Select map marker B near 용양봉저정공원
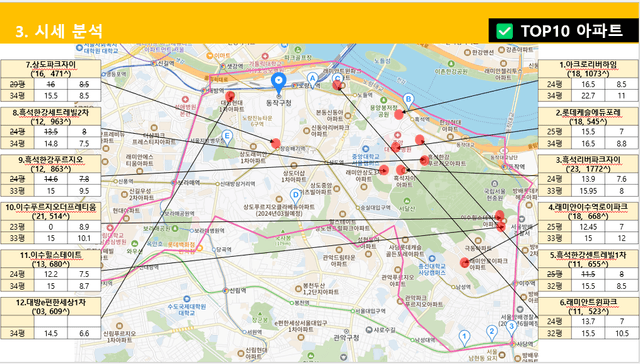This screenshot has width=640, height=364. click(408, 101)
